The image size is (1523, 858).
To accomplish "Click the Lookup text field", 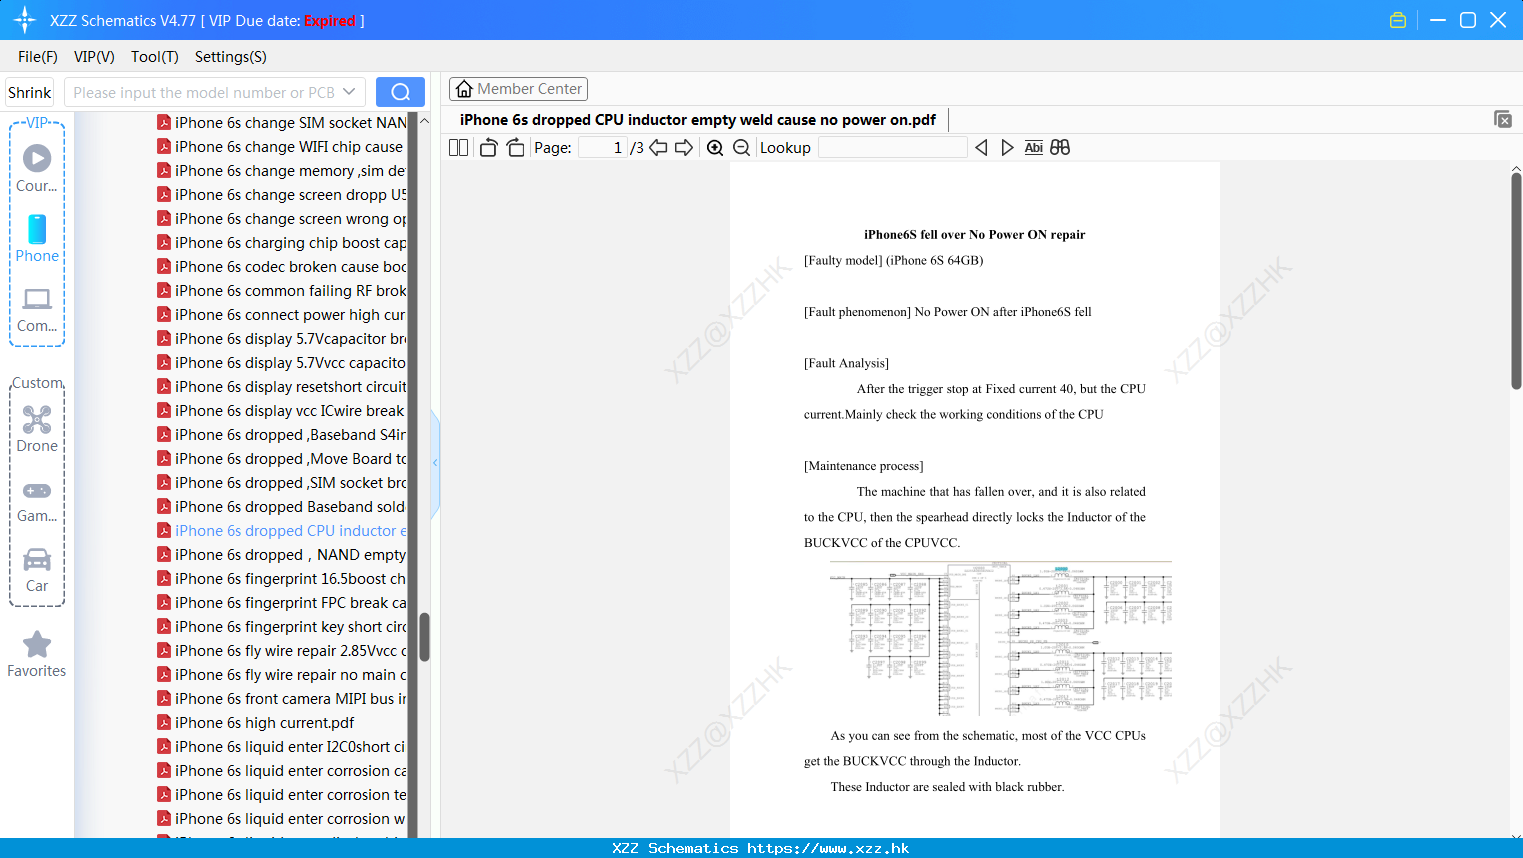I will 892,147.
